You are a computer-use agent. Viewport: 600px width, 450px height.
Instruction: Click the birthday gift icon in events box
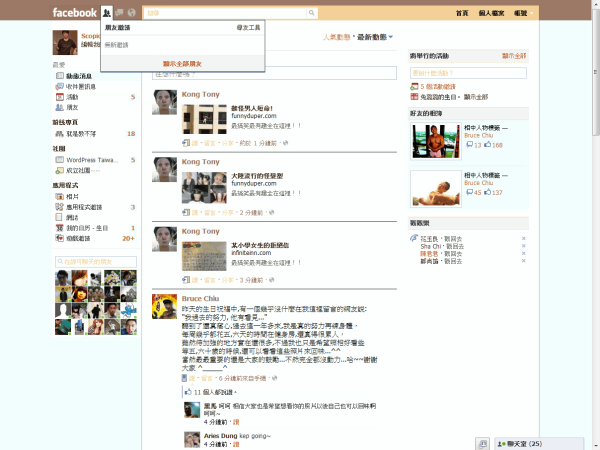point(414,96)
